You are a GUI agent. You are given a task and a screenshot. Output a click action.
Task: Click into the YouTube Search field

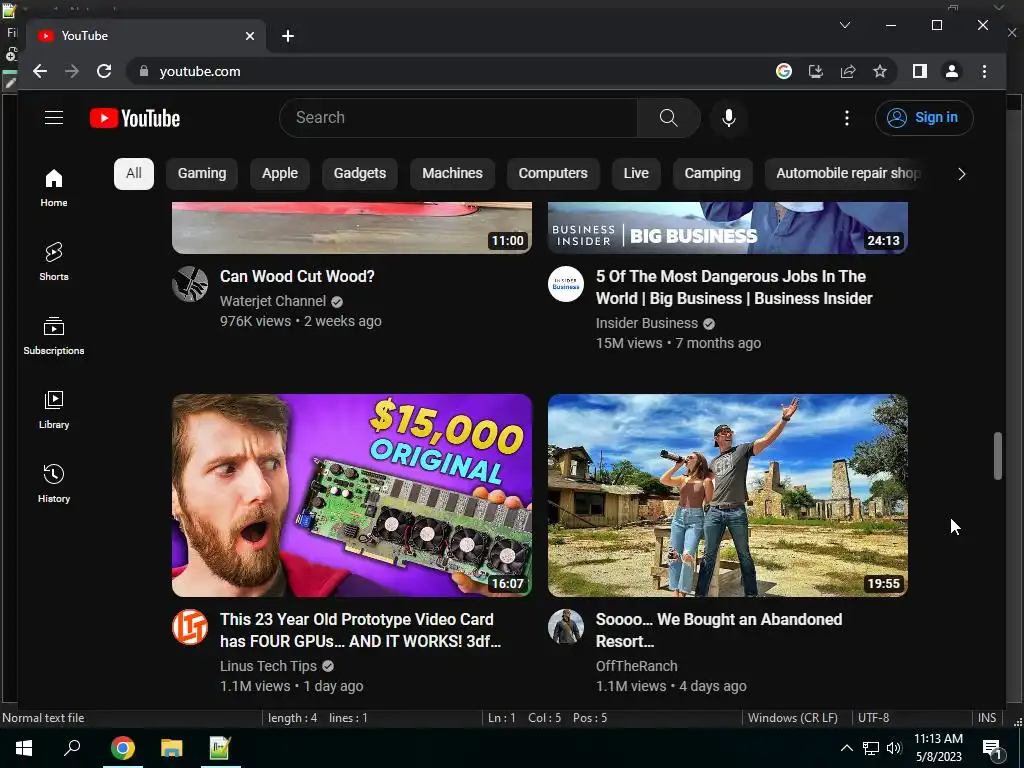coord(458,118)
